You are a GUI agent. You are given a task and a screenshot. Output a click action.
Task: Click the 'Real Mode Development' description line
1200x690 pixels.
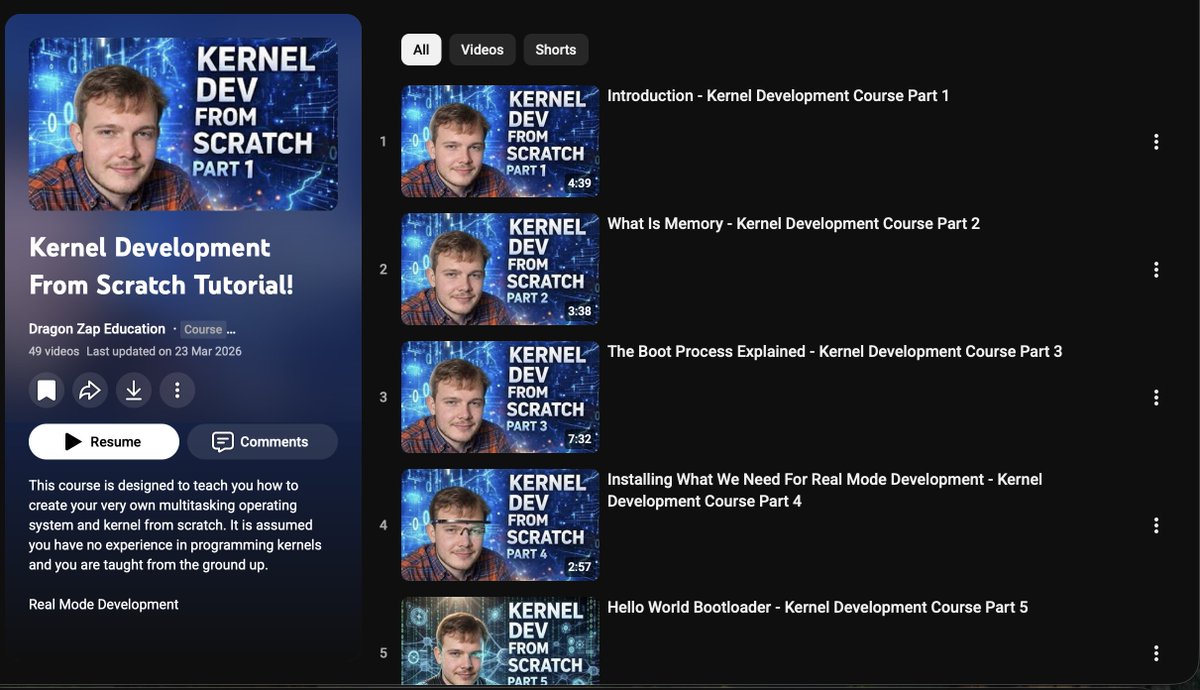pyautogui.click(x=104, y=604)
